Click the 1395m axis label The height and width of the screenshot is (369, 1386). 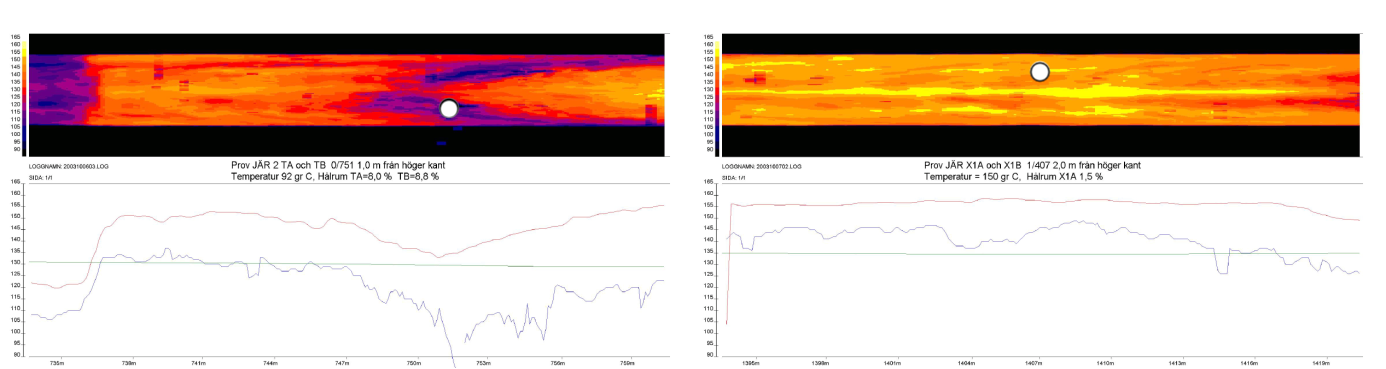click(750, 363)
